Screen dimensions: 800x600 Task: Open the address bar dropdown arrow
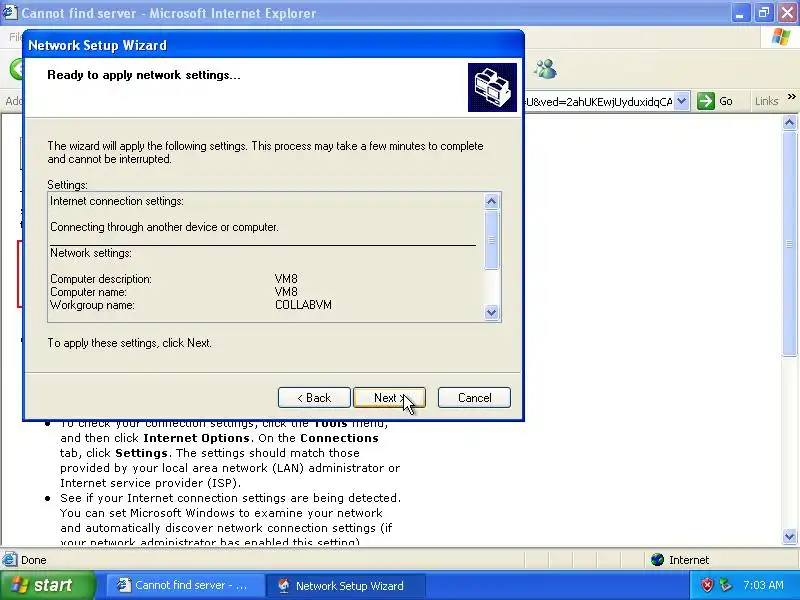pos(681,101)
